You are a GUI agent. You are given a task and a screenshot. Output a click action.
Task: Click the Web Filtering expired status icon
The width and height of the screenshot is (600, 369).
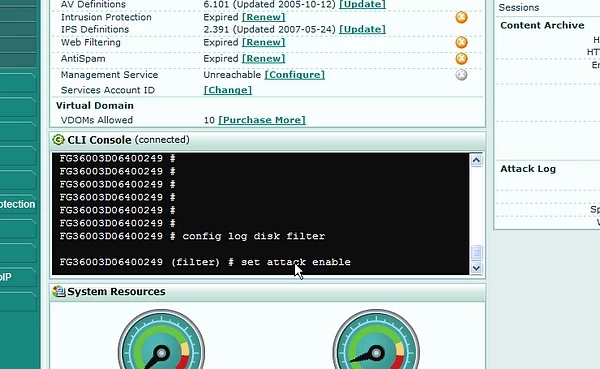click(461, 42)
